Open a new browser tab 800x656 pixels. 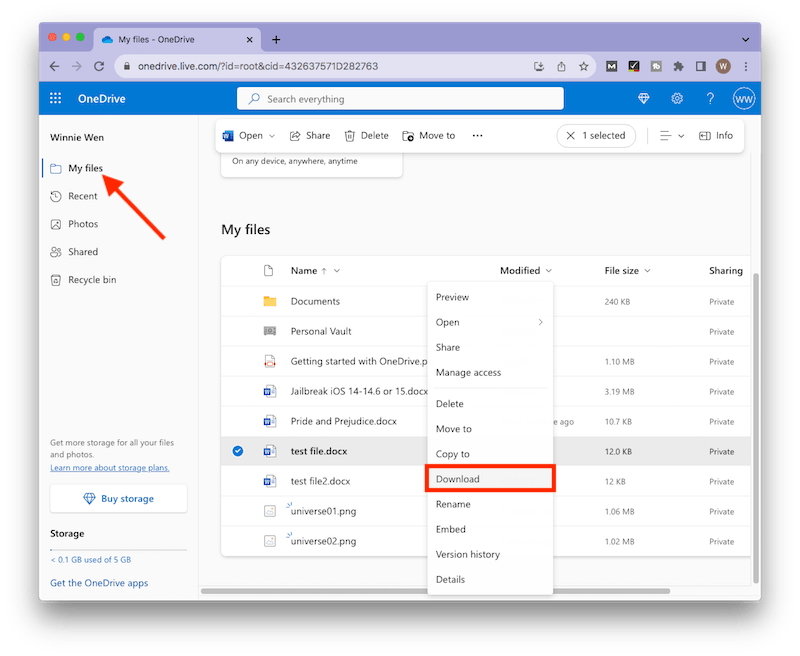(x=276, y=40)
